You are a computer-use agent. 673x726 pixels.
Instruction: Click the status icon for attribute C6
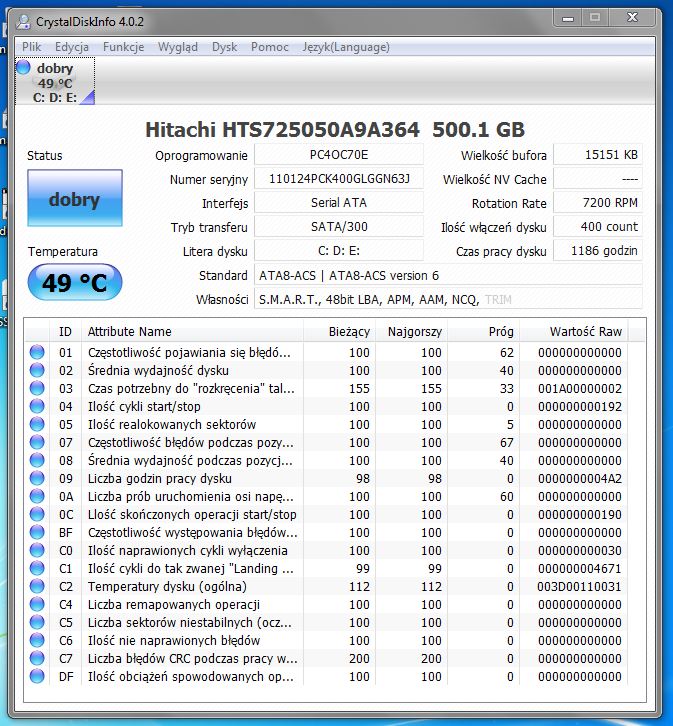tap(37, 640)
